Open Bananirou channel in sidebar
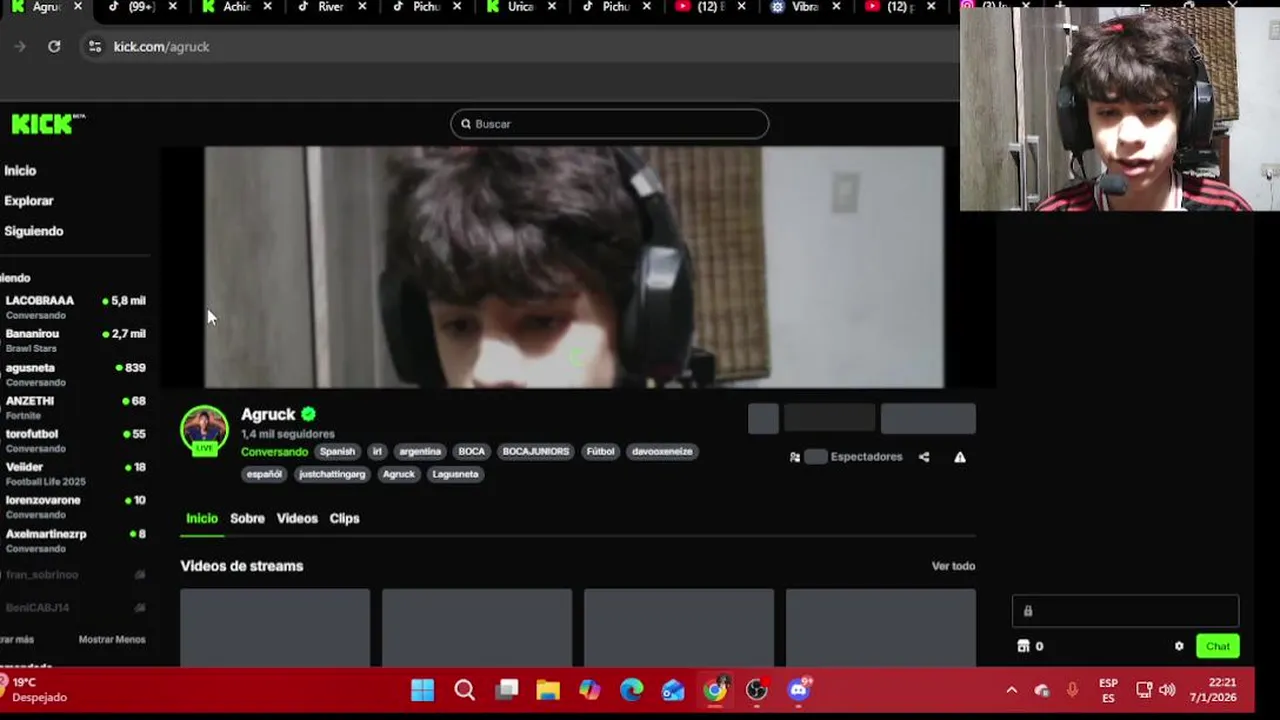This screenshot has width=1280, height=720. [x=75, y=340]
